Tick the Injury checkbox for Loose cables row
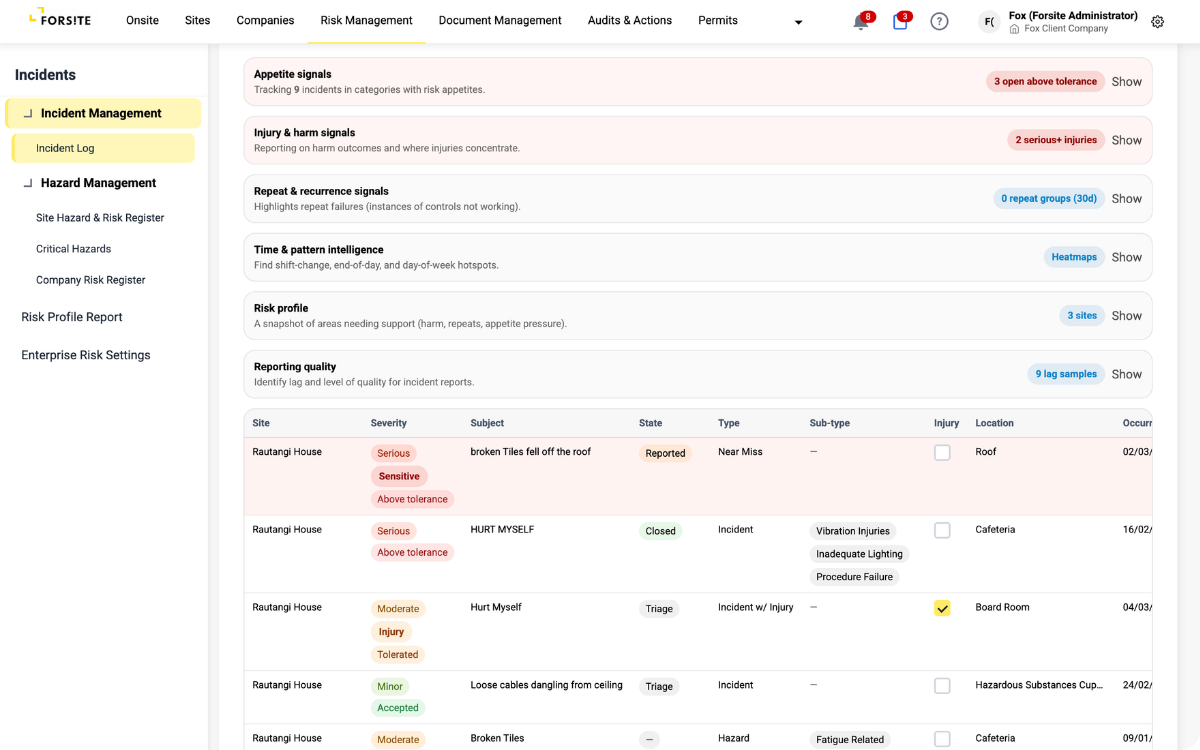Image resolution: width=1200 pixels, height=750 pixels. (x=942, y=686)
